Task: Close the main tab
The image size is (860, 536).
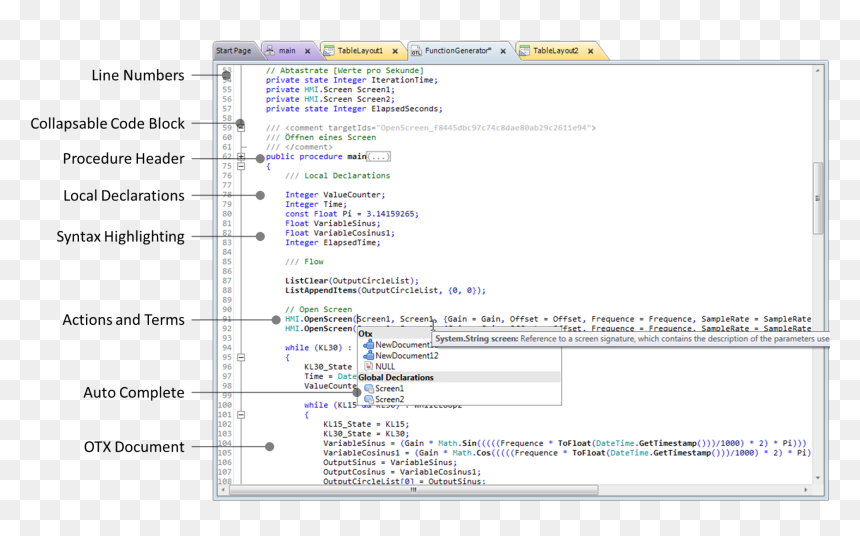Action: click(x=308, y=51)
